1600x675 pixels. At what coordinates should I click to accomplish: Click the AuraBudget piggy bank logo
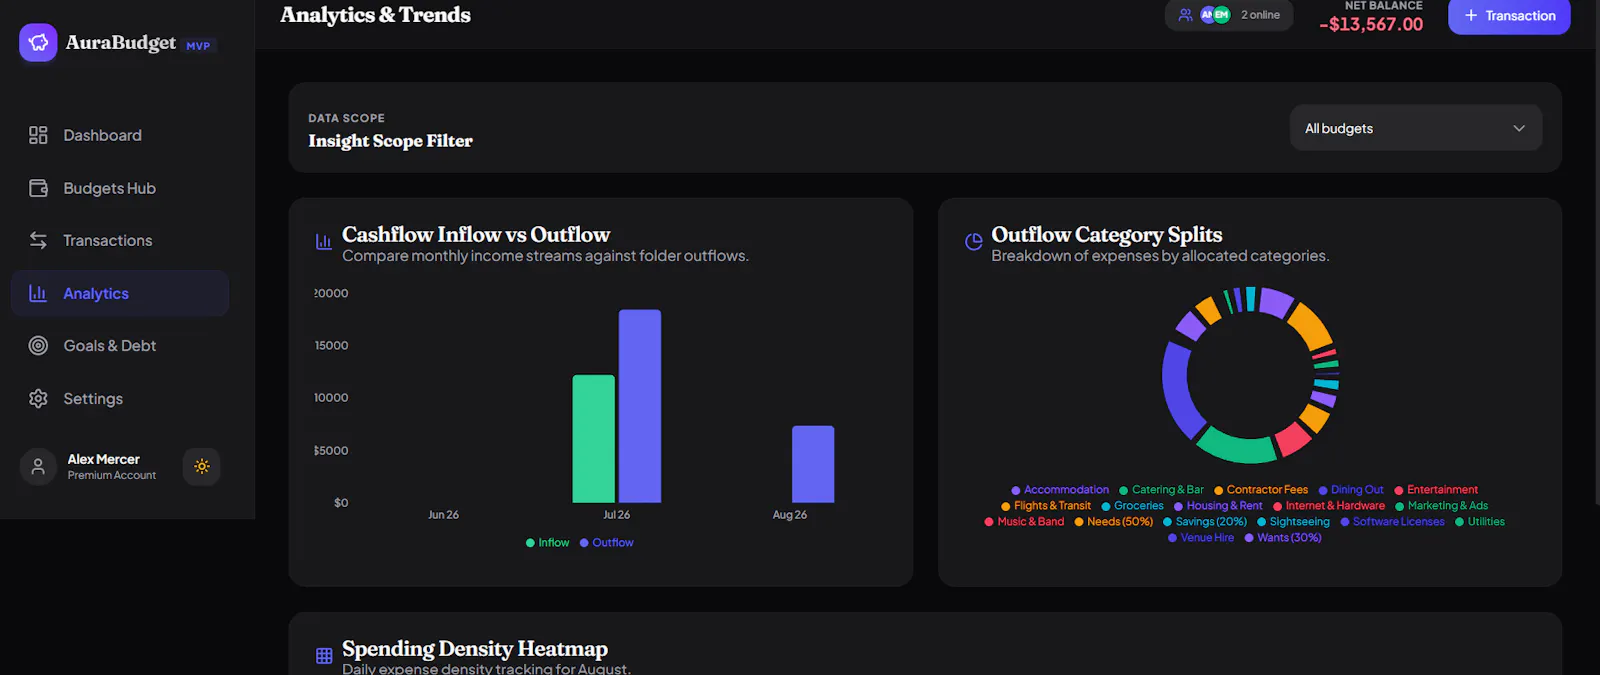[38, 43]
